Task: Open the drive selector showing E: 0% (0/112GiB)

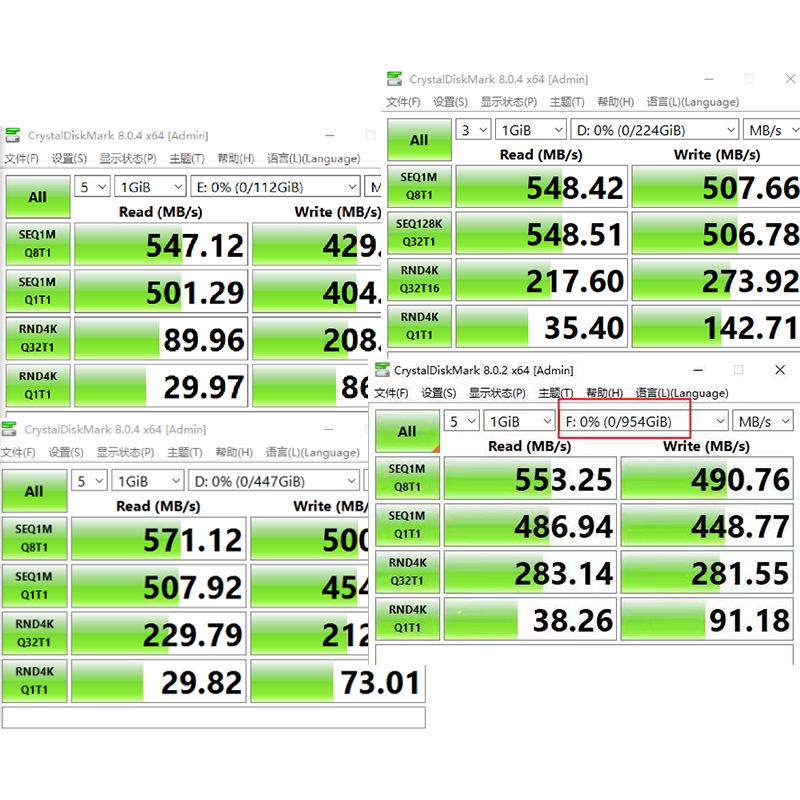Action: (x=276, y=187)
